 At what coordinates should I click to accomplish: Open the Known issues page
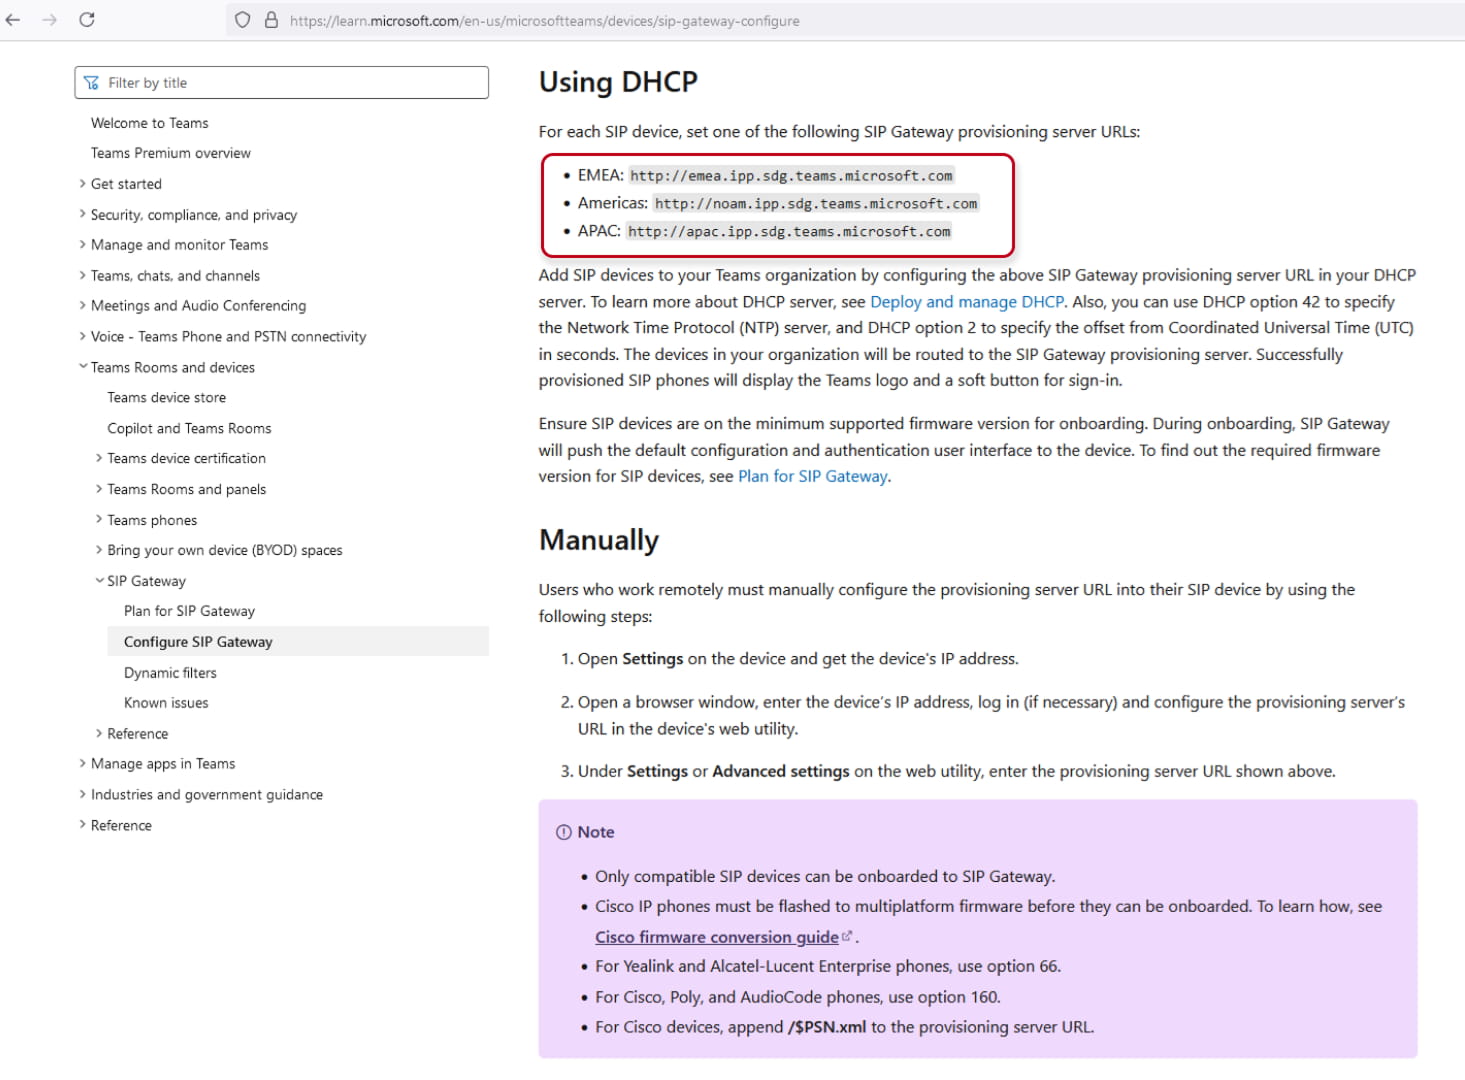(166, 703)
